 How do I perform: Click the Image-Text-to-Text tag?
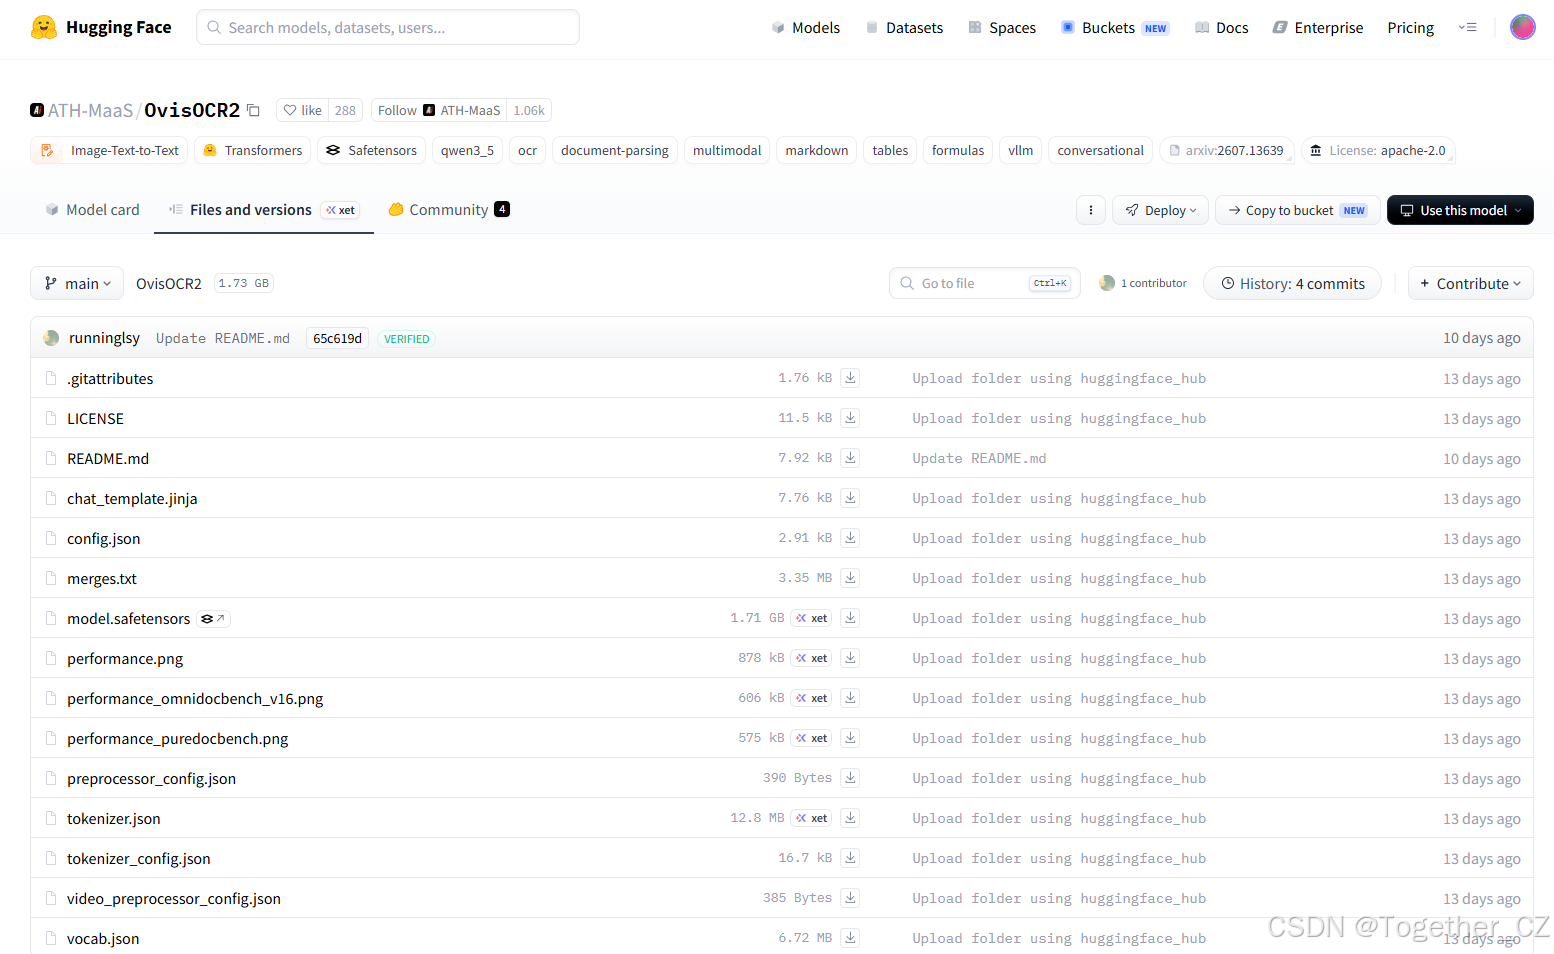click(x=109, y=150)
